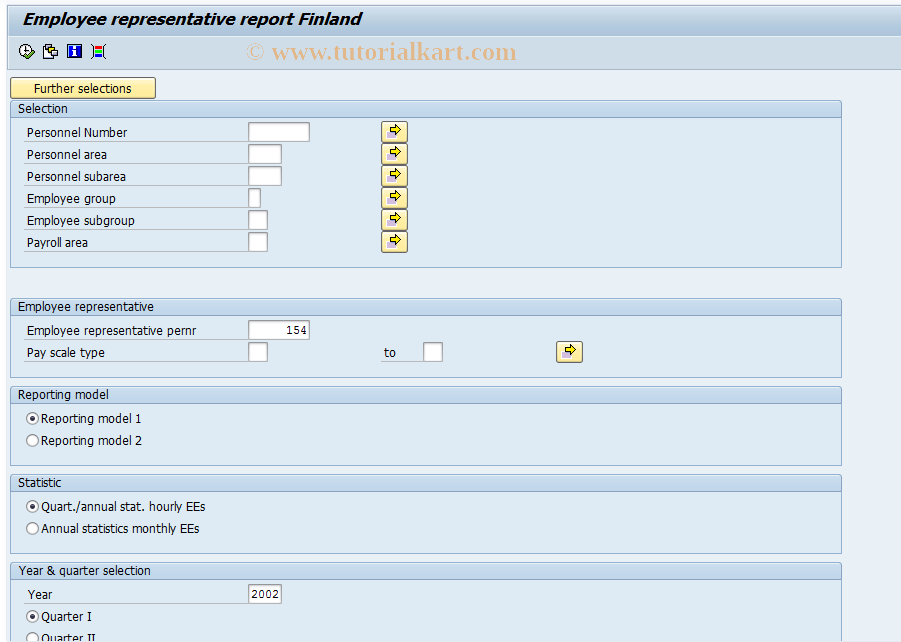
Task: Focus the Employee group input field
Action: 255,198
